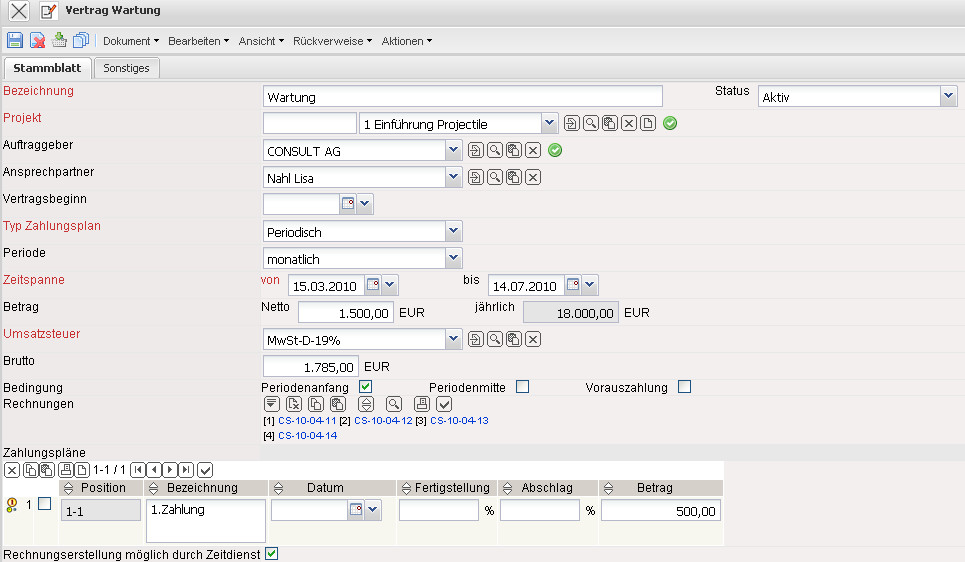Go to last page in Zahlungspläne navigation
The height and width of the screenshot is (562, 965).
tap(186, 469)
